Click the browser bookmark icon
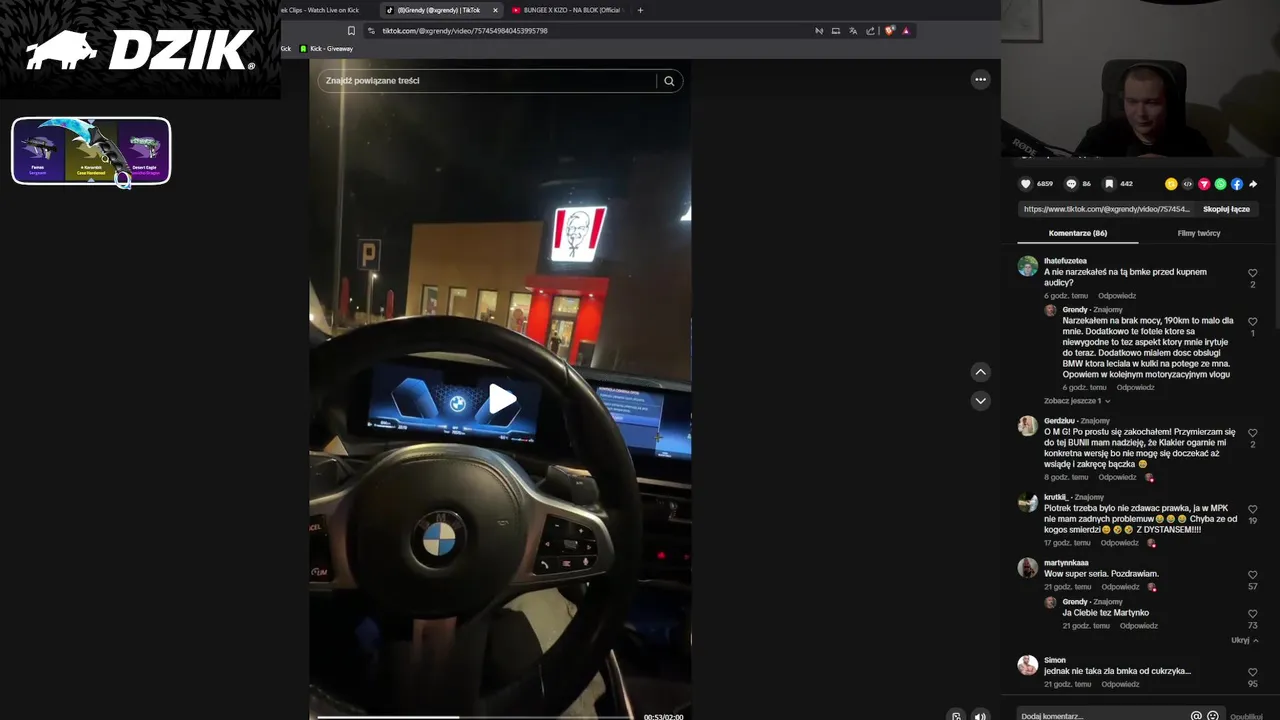The image size is (1280, 720). coord(351,31)
